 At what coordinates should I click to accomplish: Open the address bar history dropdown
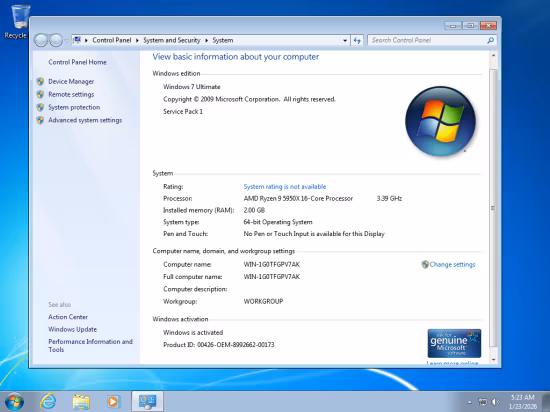345,41
